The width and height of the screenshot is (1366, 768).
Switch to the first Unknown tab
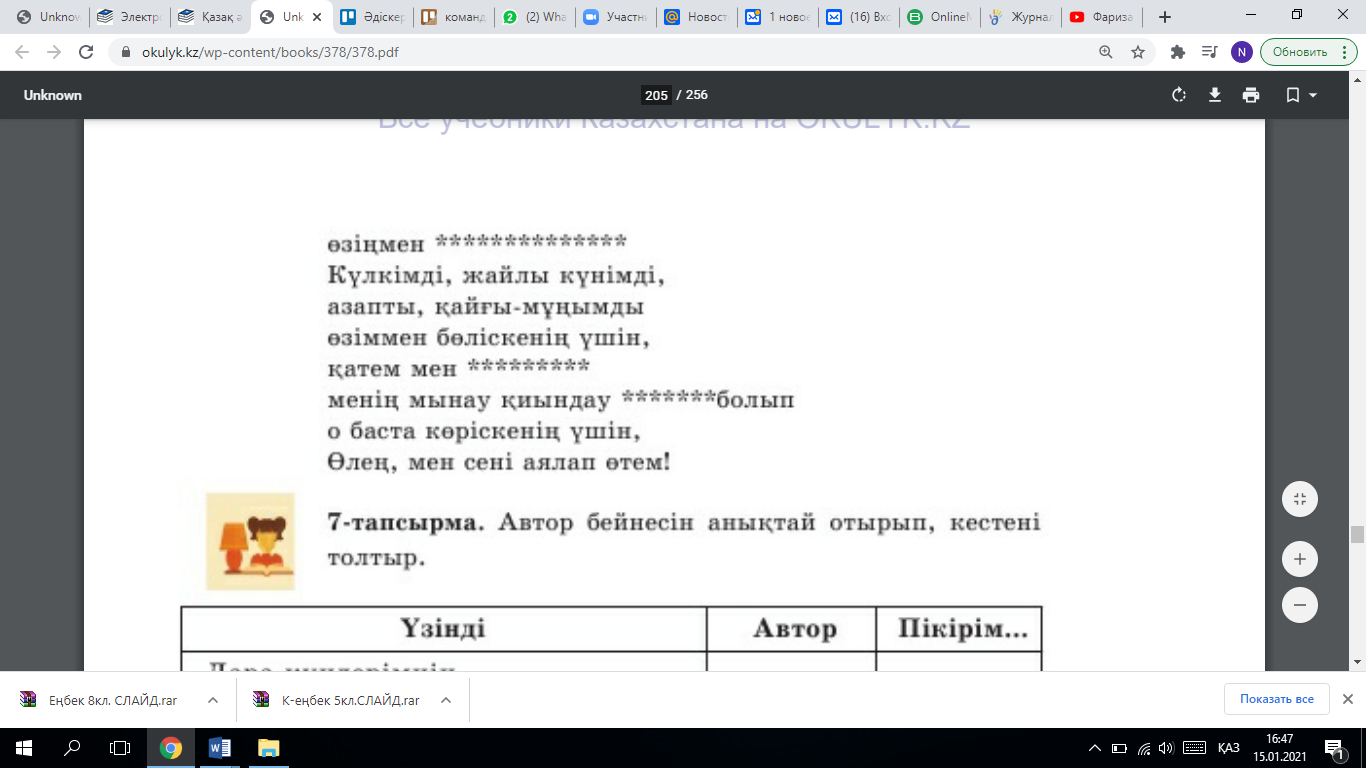[x=48, y=17]
